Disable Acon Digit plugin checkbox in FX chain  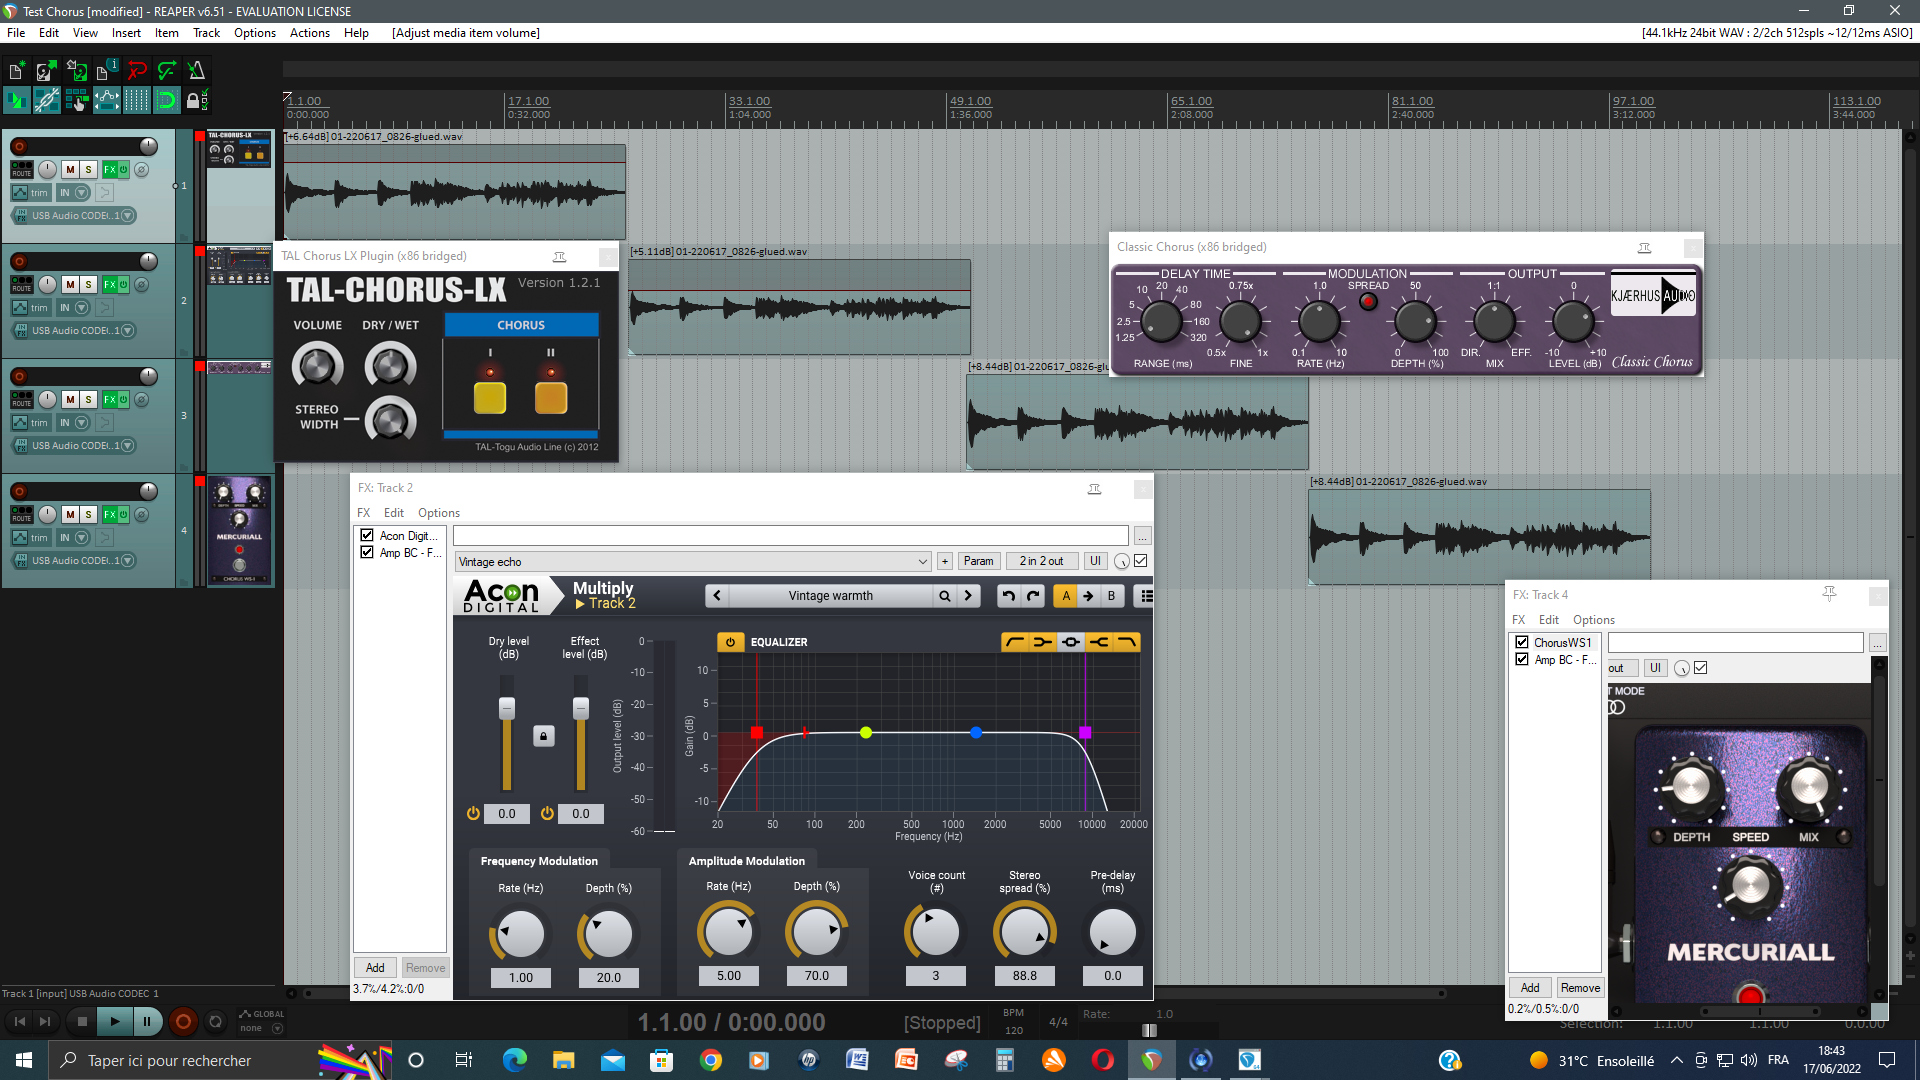[367, 536]
